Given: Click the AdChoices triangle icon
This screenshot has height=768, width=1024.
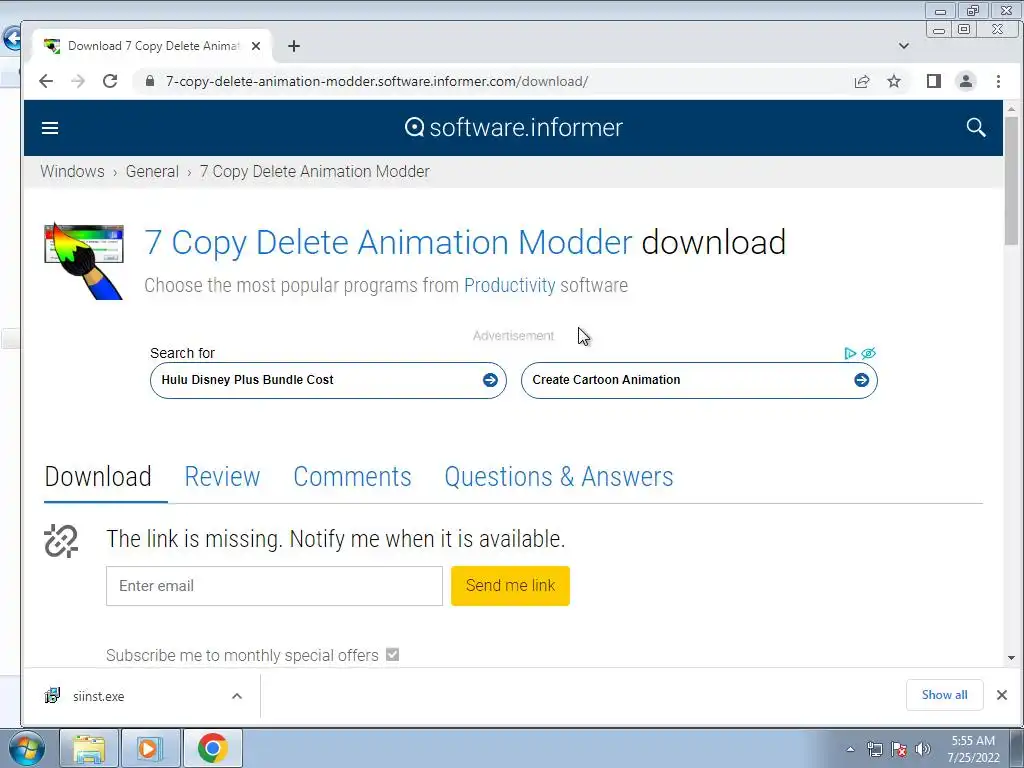Looking at the screenshot, I should (850, 353).
